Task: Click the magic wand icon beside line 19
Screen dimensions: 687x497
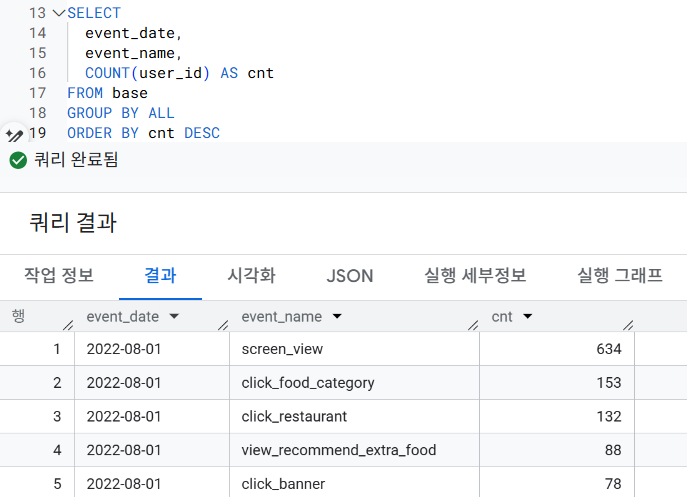Action: click(14, 134)
